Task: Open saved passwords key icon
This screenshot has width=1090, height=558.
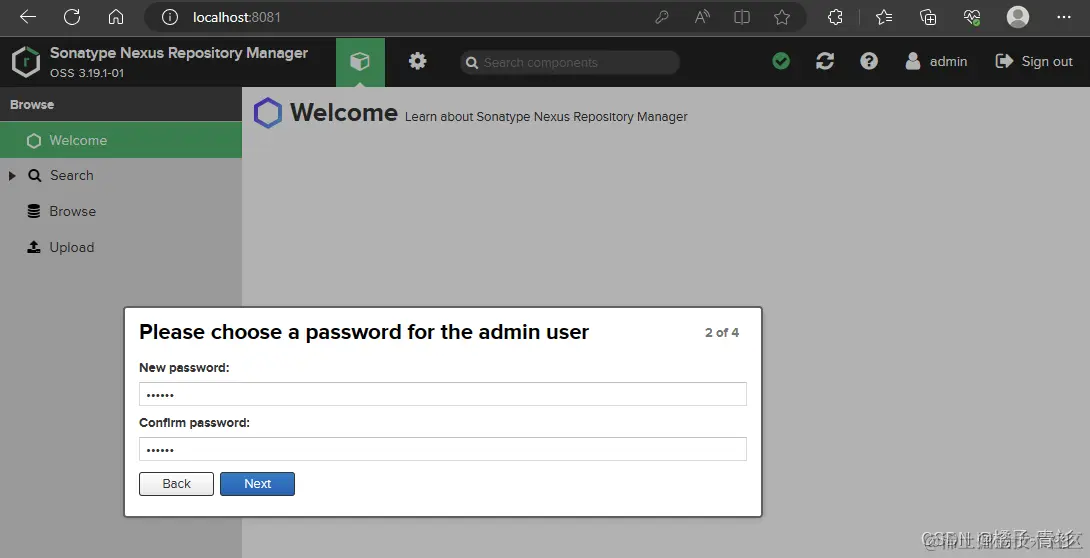Action: [662, 17]
